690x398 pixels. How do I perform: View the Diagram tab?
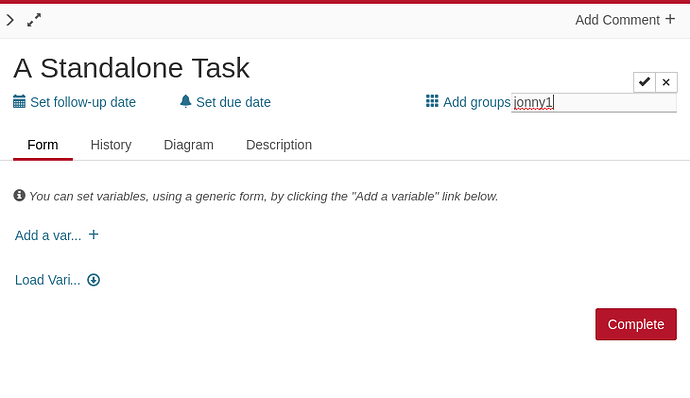tap(188, 145)
